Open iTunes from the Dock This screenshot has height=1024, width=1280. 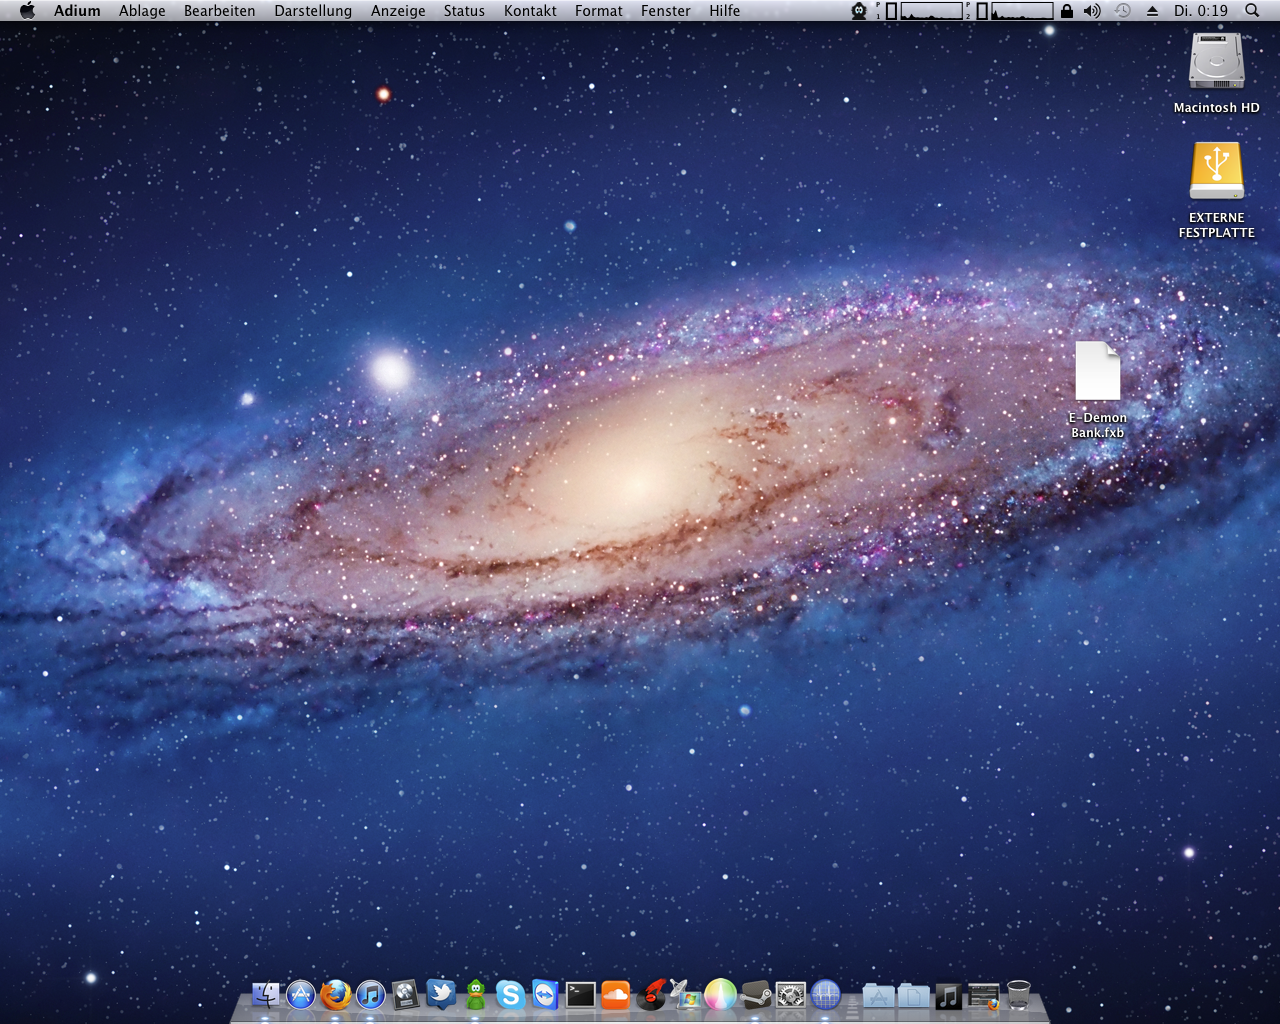coord(371,995)
